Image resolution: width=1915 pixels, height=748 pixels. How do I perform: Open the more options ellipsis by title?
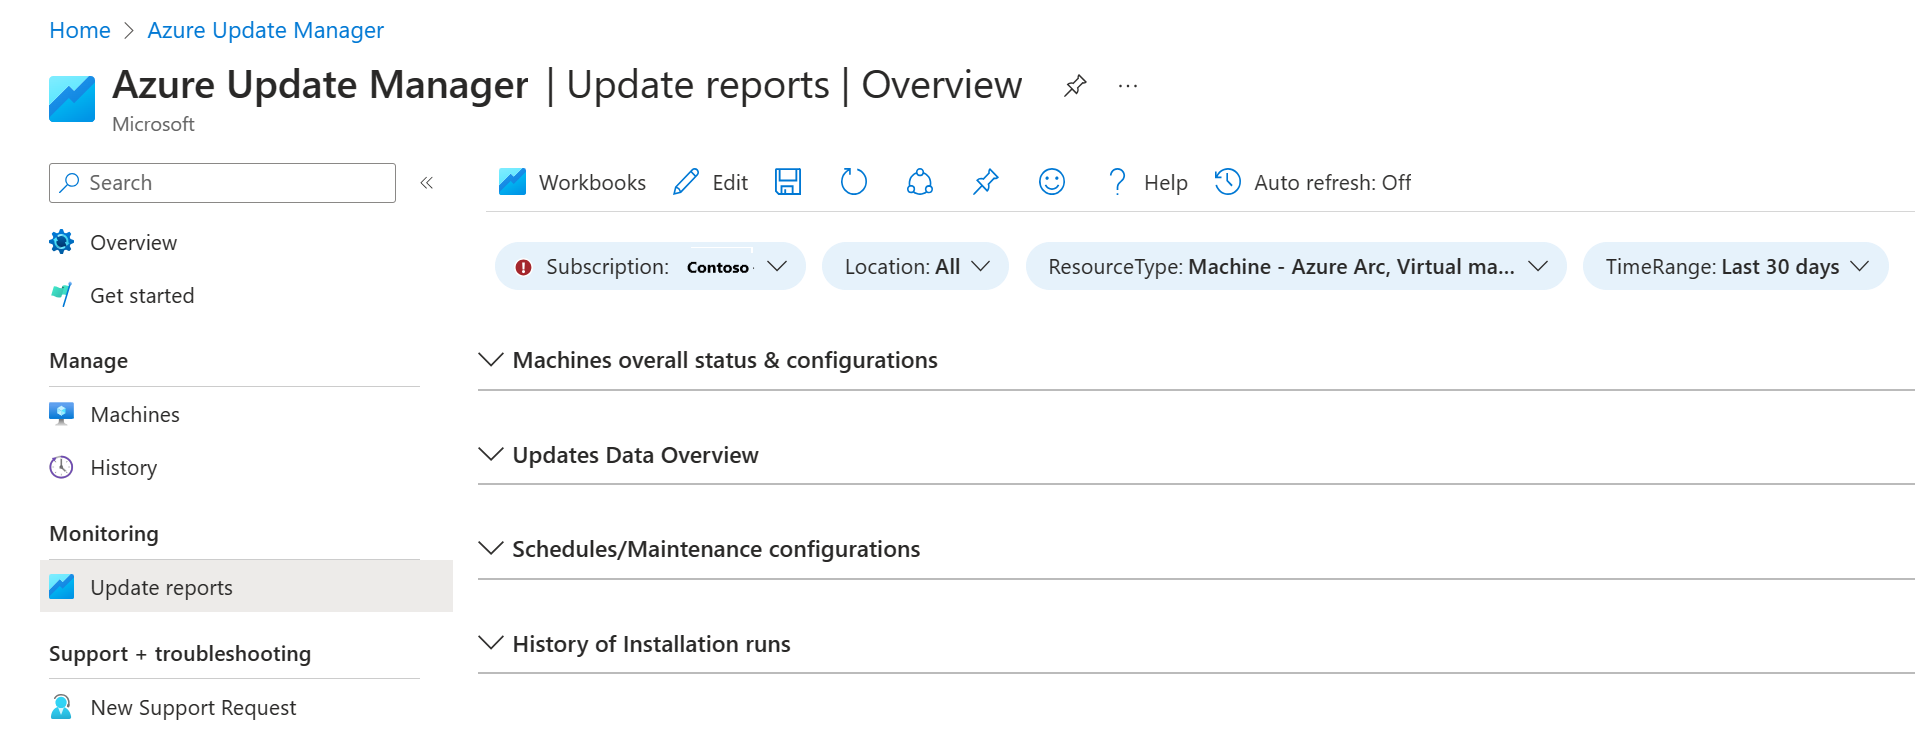coord(1128,86)
